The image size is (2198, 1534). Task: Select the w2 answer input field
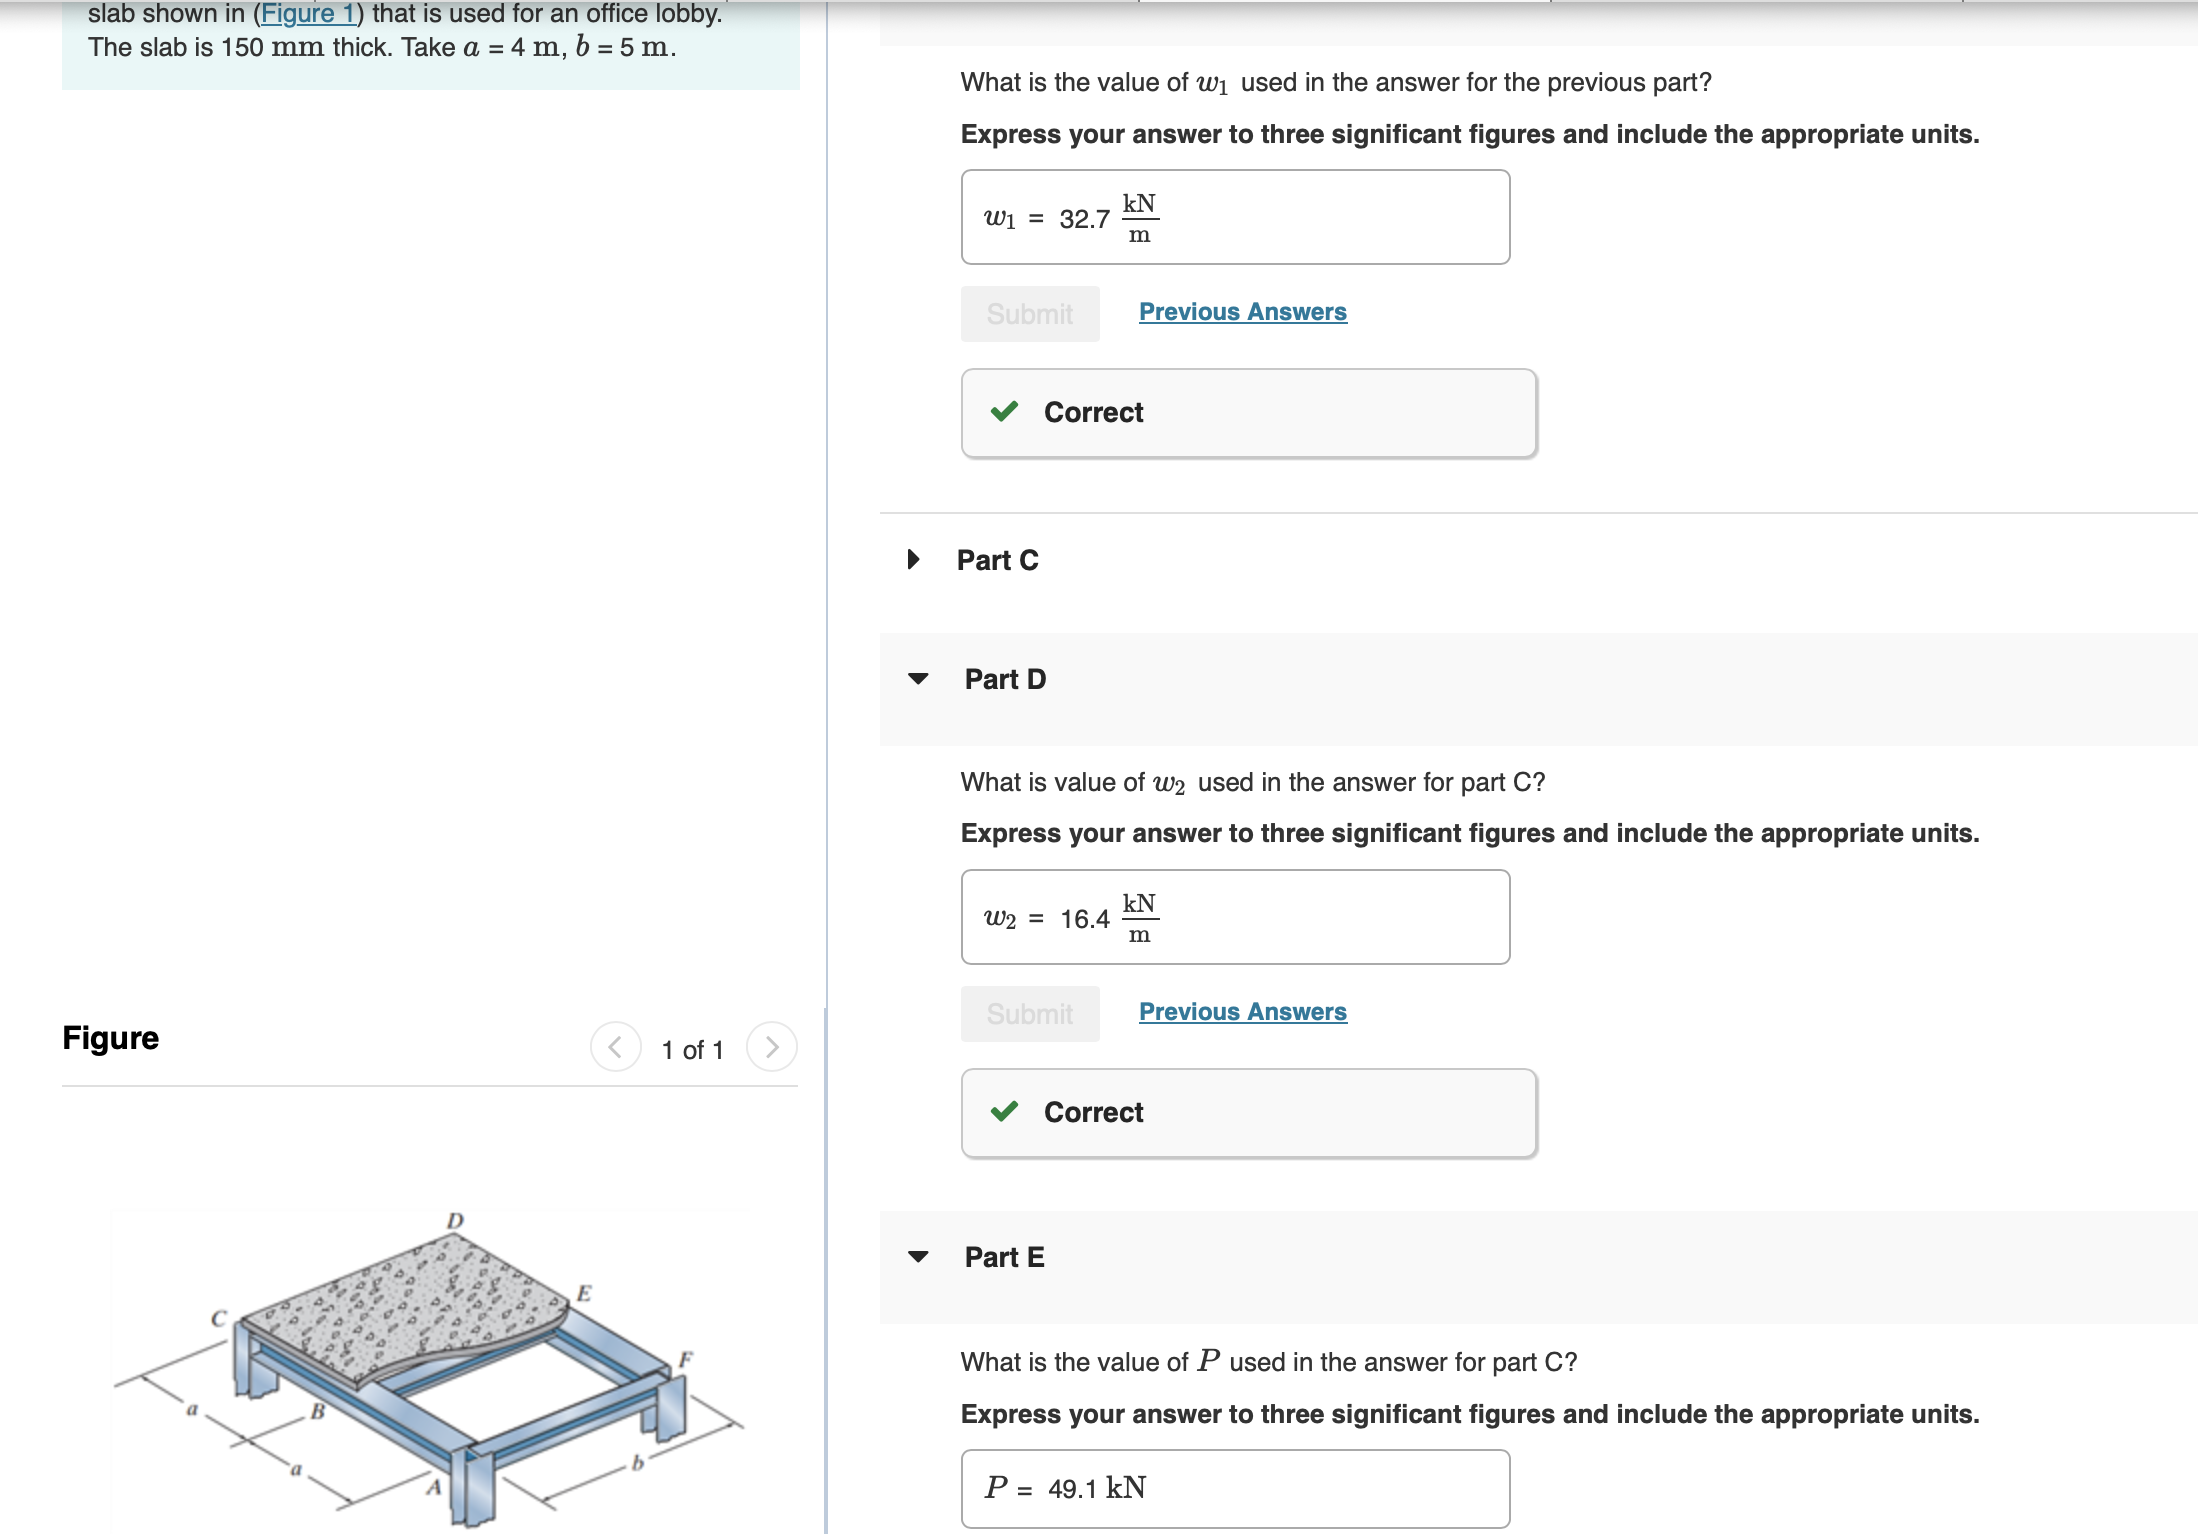coord(1235,917)
